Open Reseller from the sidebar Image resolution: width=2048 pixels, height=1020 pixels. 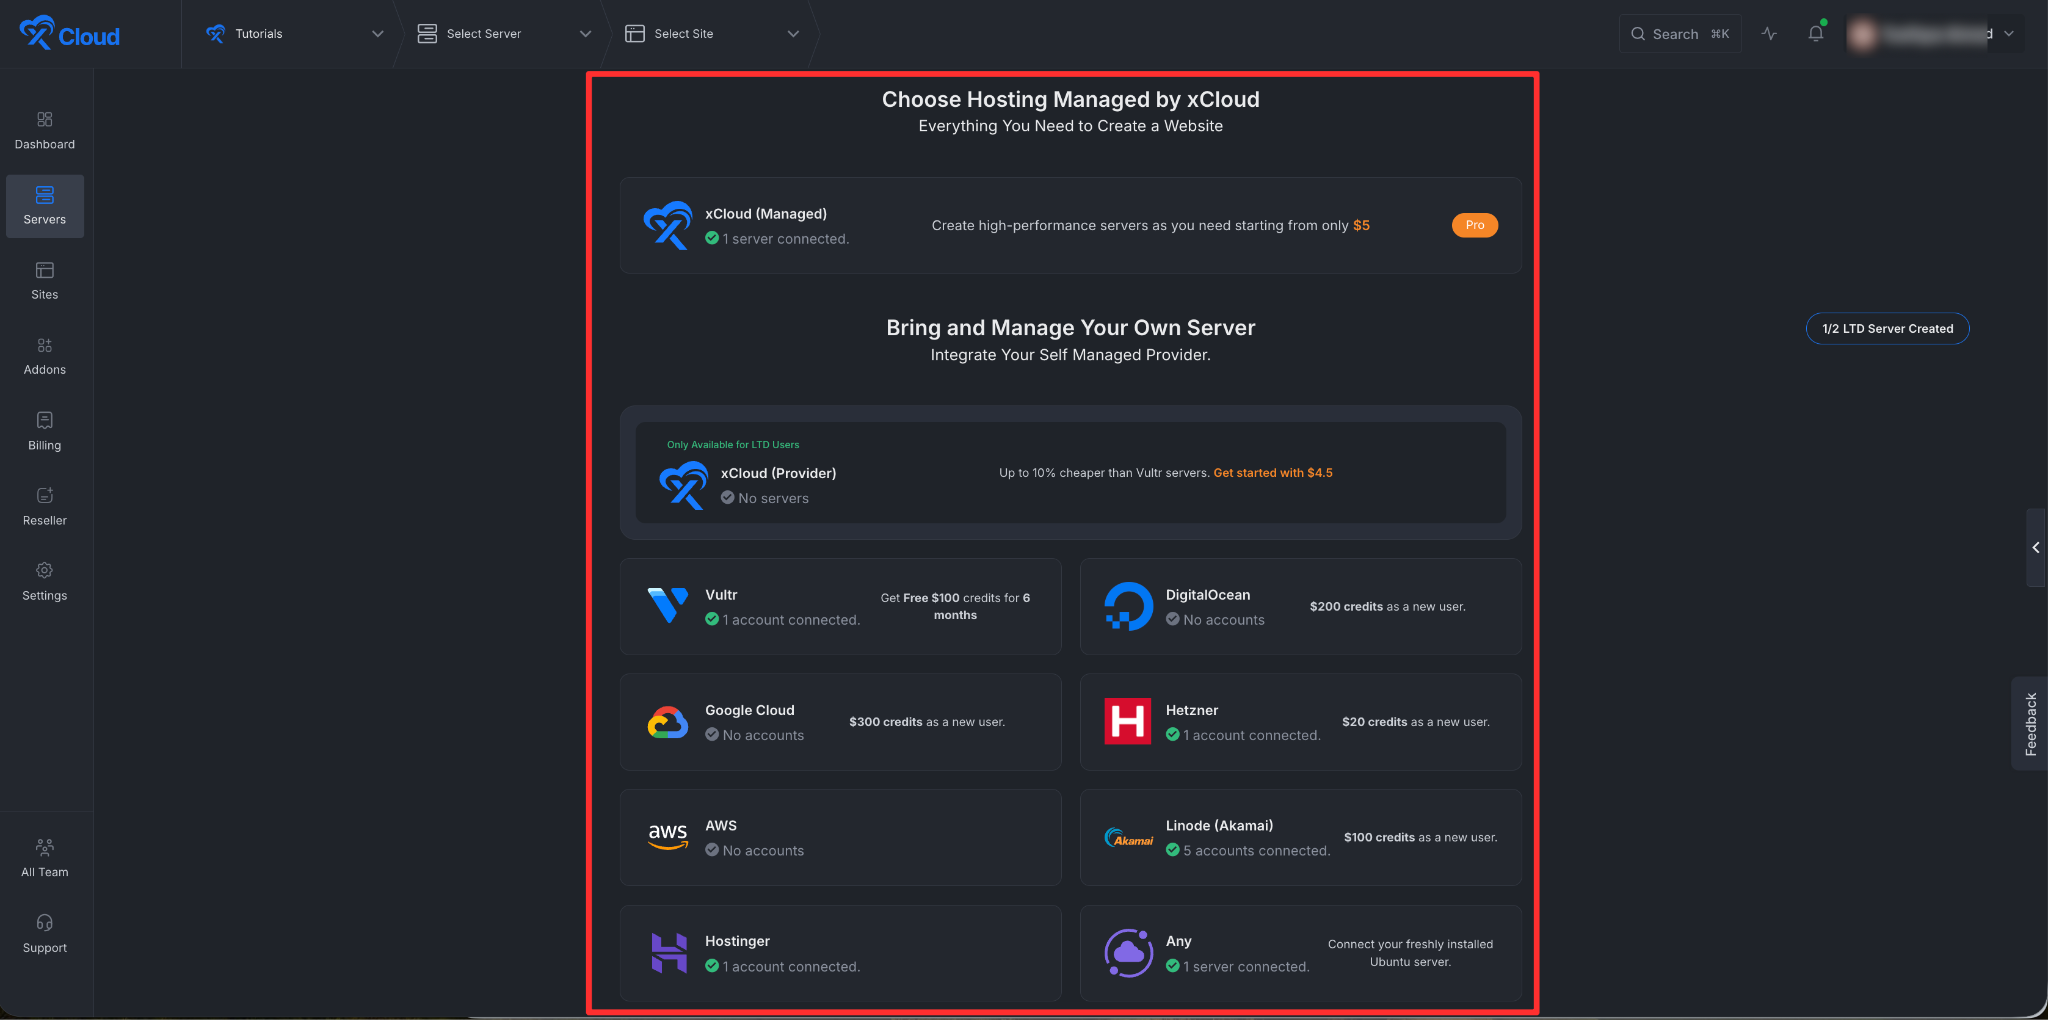(45, 506)
